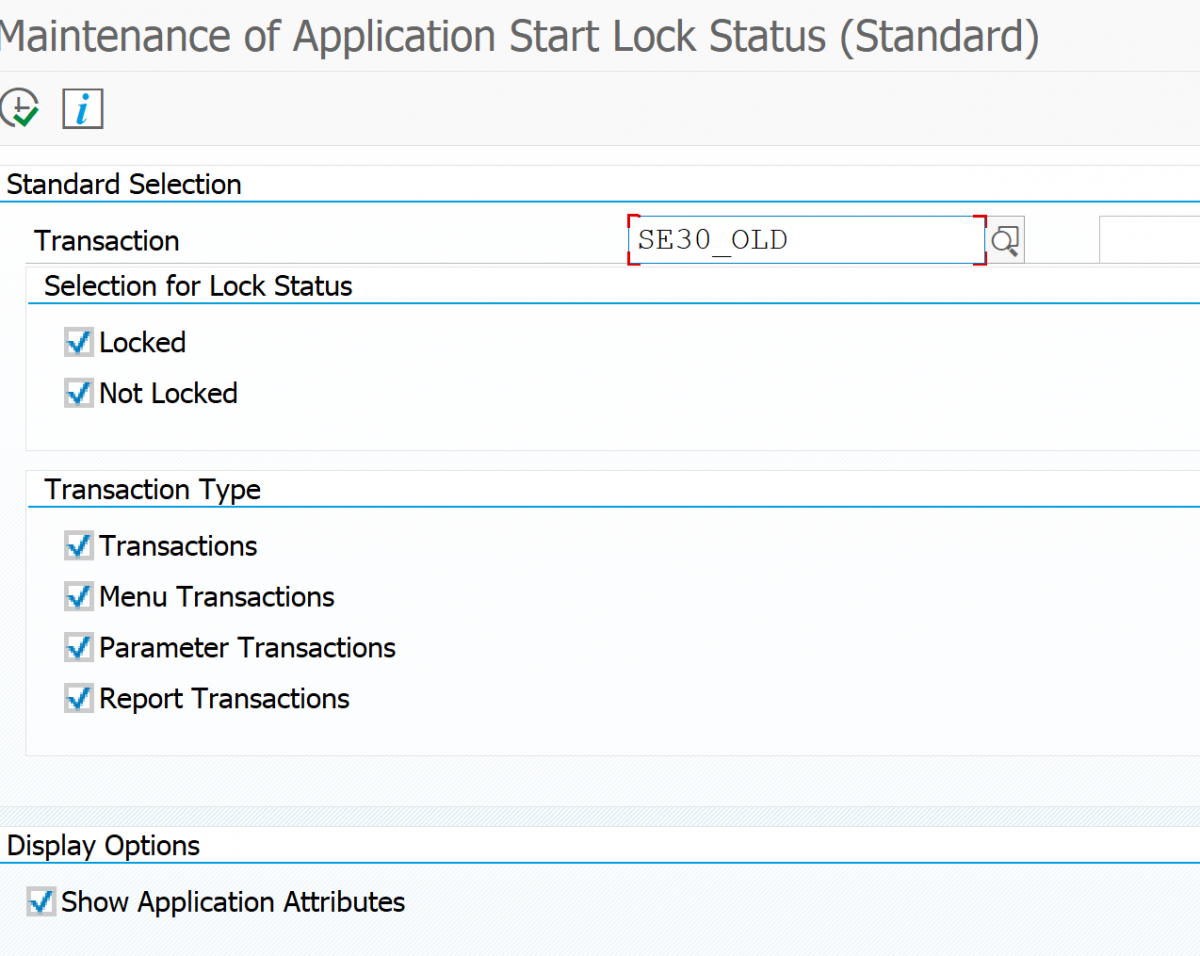Uncheck Parameter Transactions

[78, 648]
